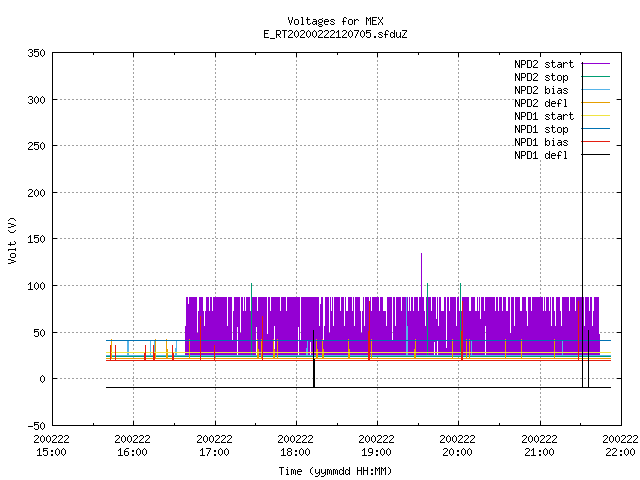Viewport: 640px width, 480px height.
Task: Click the 'NPD1 defl' legend label
Action: click(x=541, y=155)
